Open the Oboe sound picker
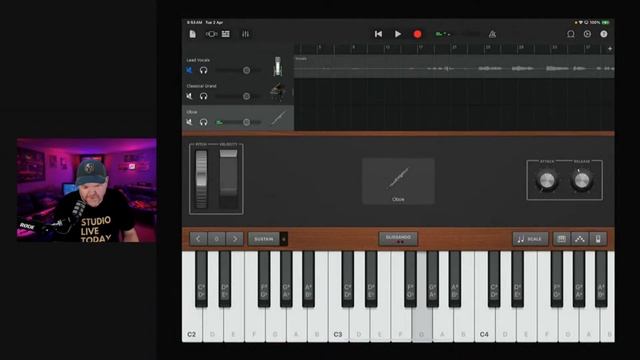Screen dimensions: 640x360 (x=398, y=181)
